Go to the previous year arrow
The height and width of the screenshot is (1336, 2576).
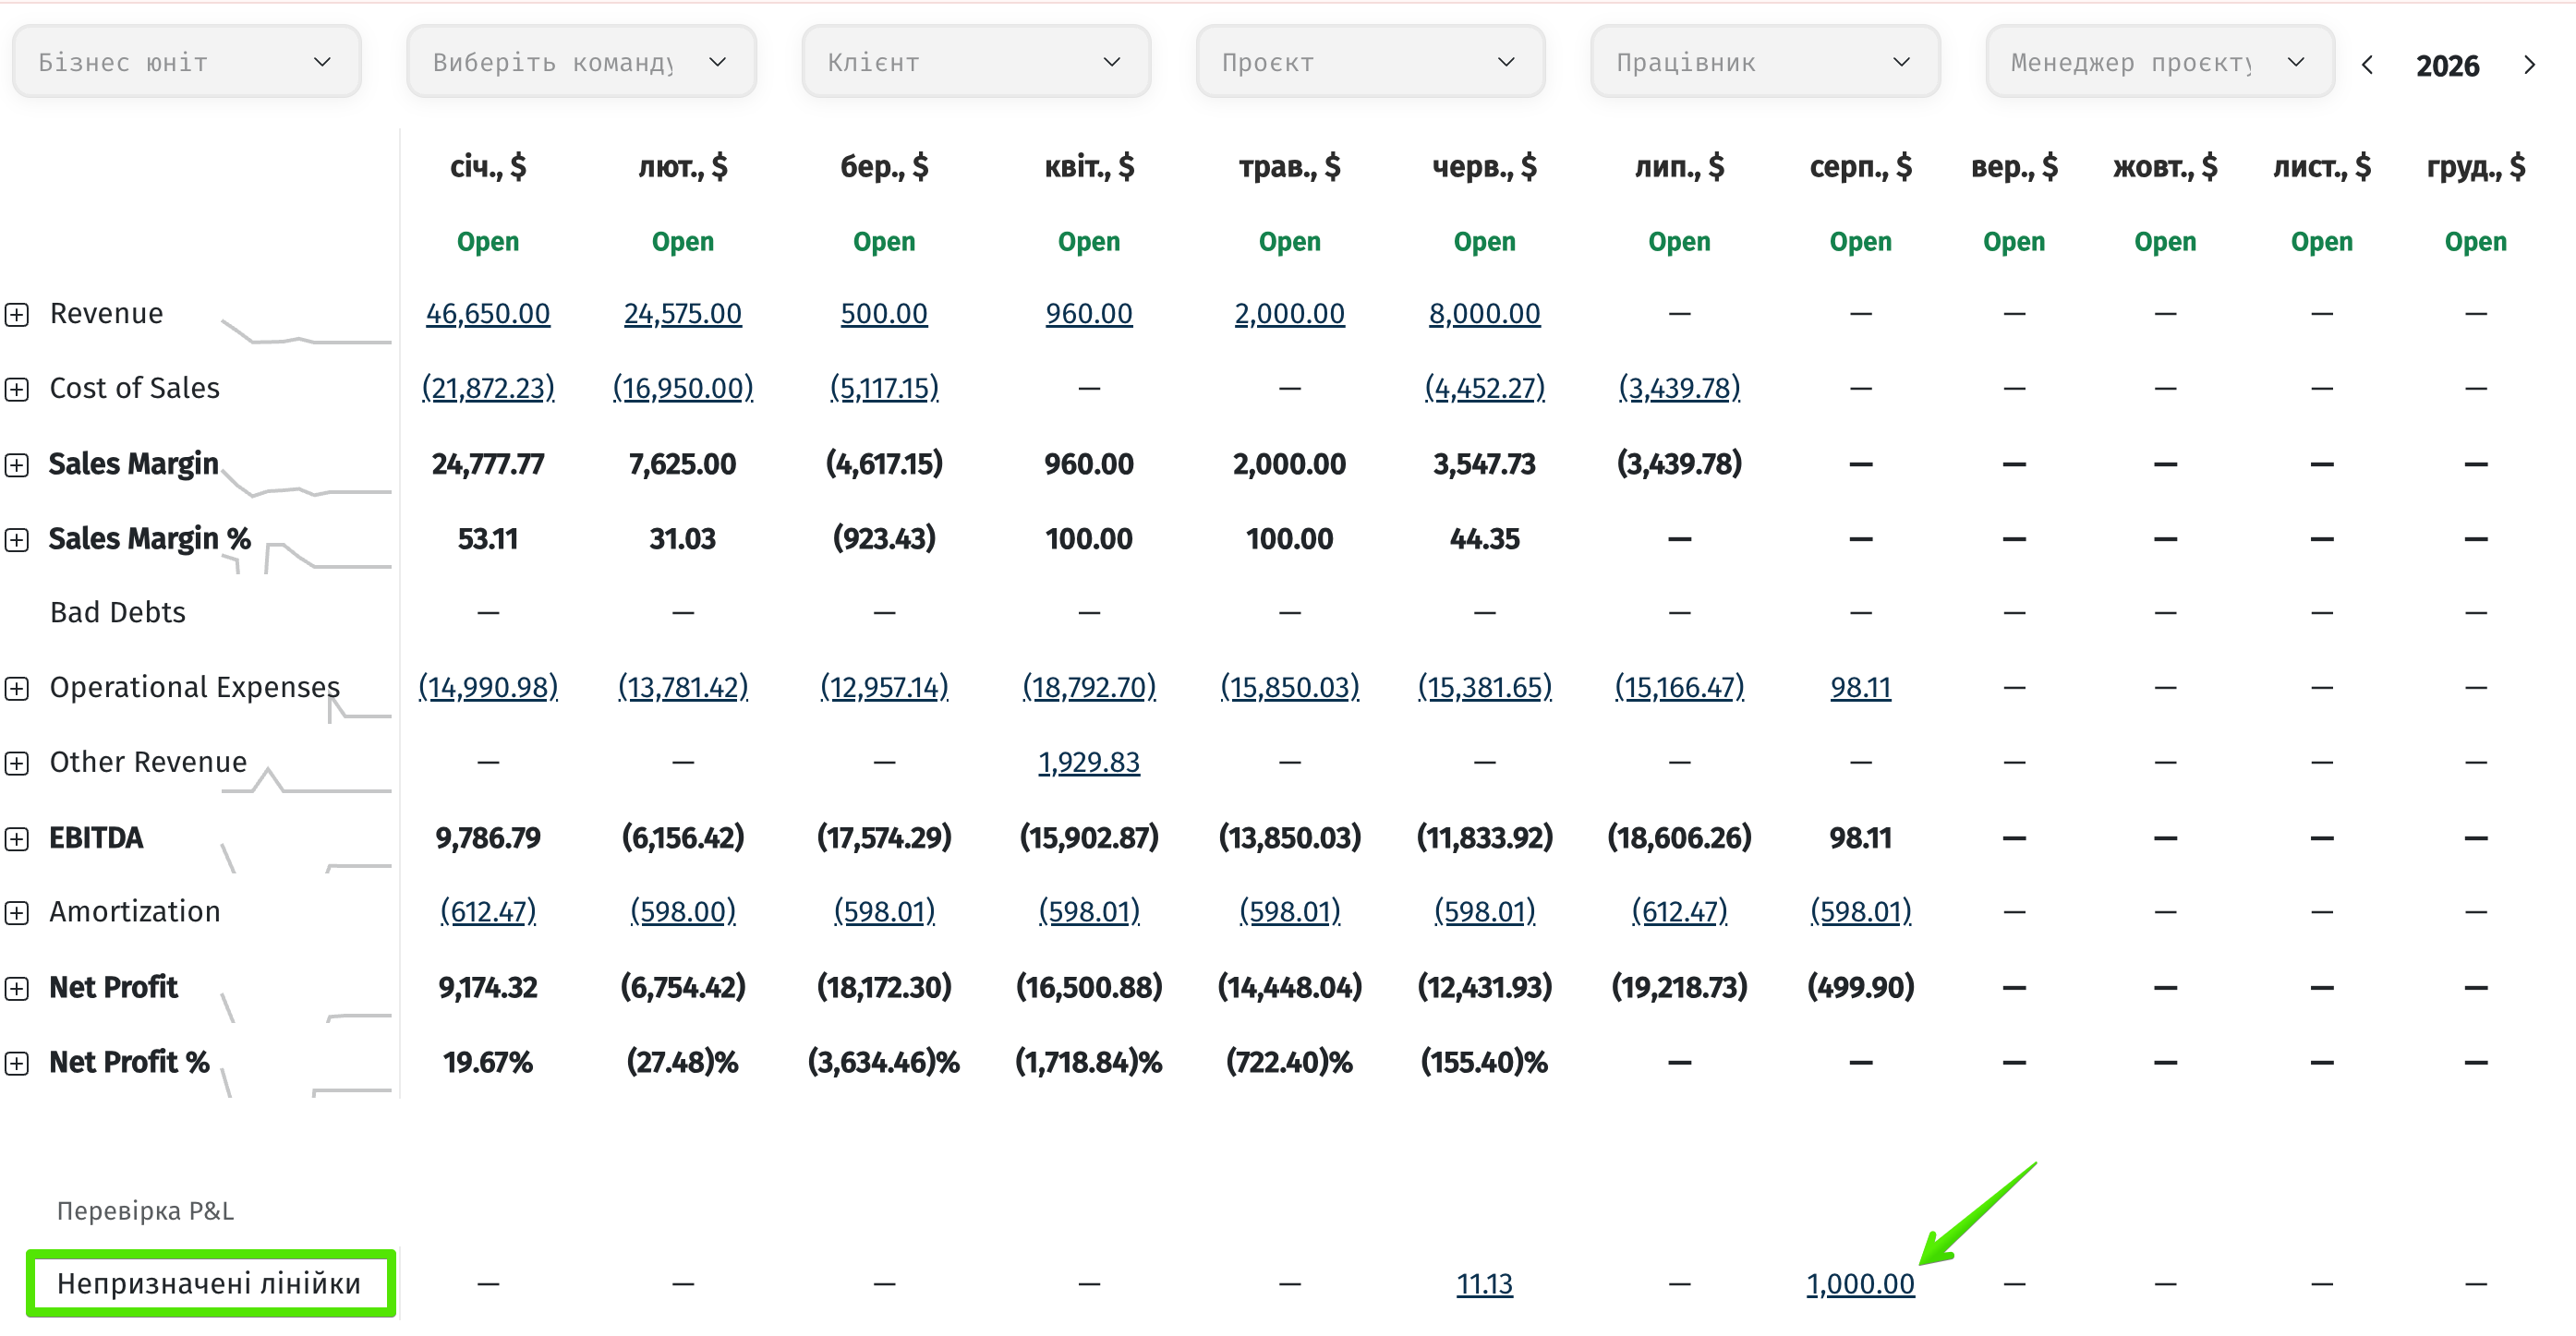(2367, 65)
